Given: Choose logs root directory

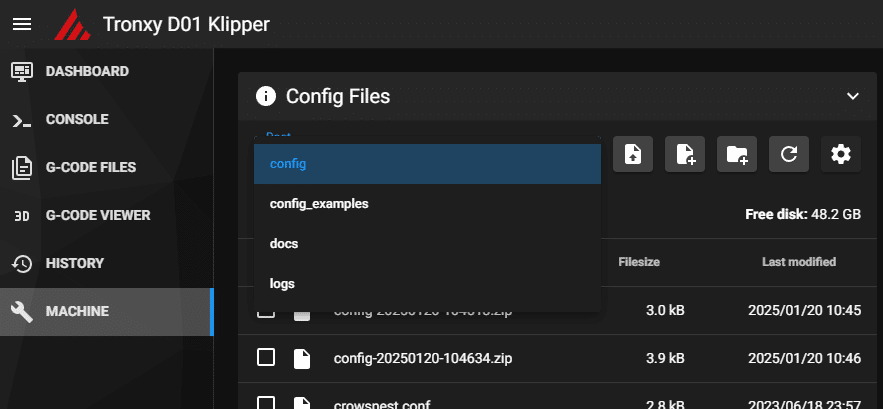Looking at the screenshot, I should (427, 283).
